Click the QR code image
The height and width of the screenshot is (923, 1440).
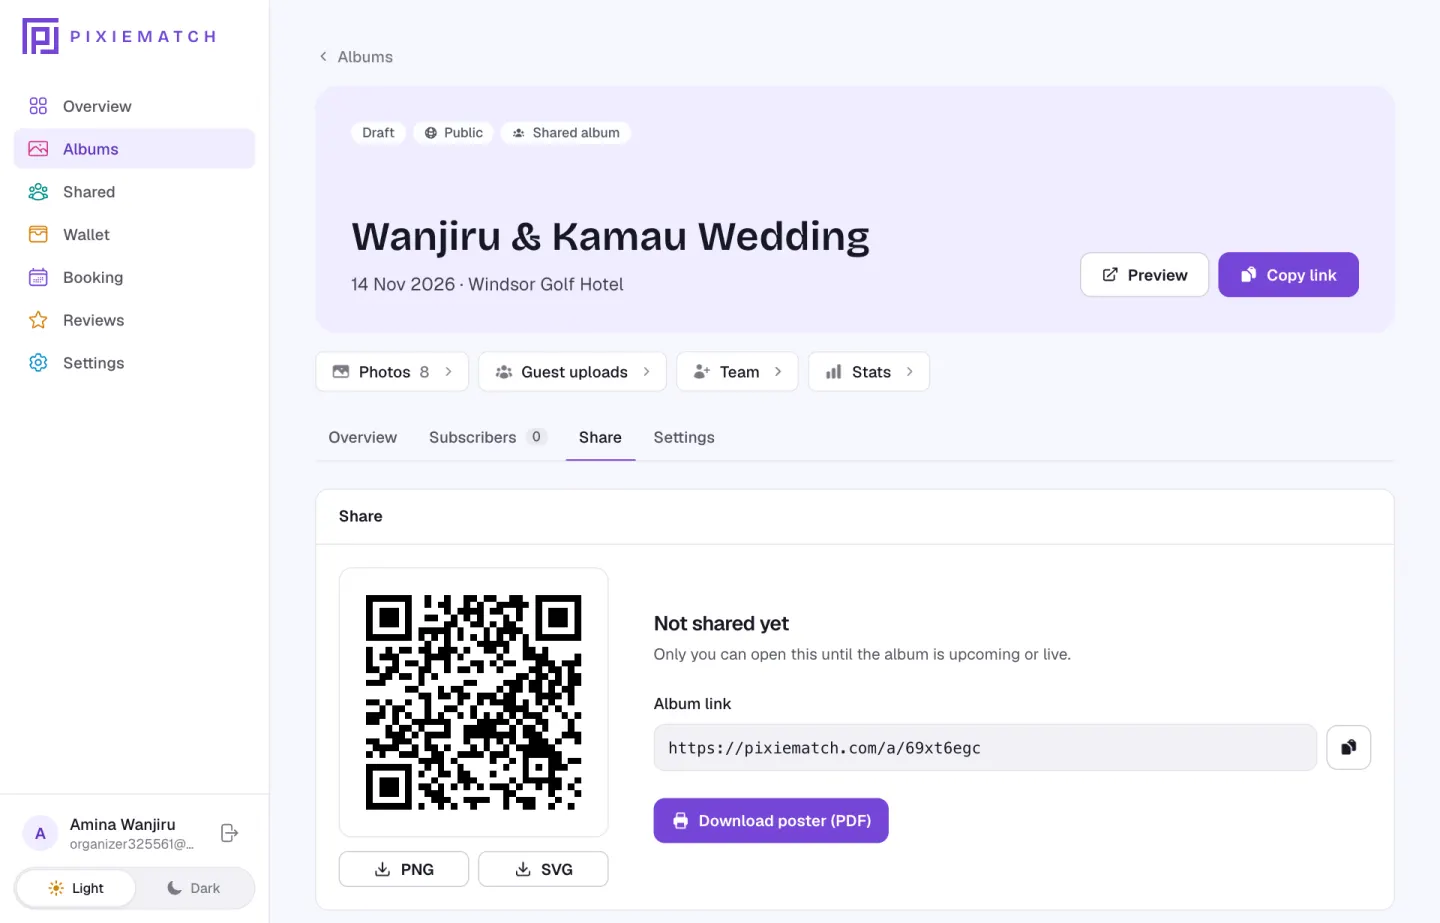pyautogui.click(x=474, y=702)
